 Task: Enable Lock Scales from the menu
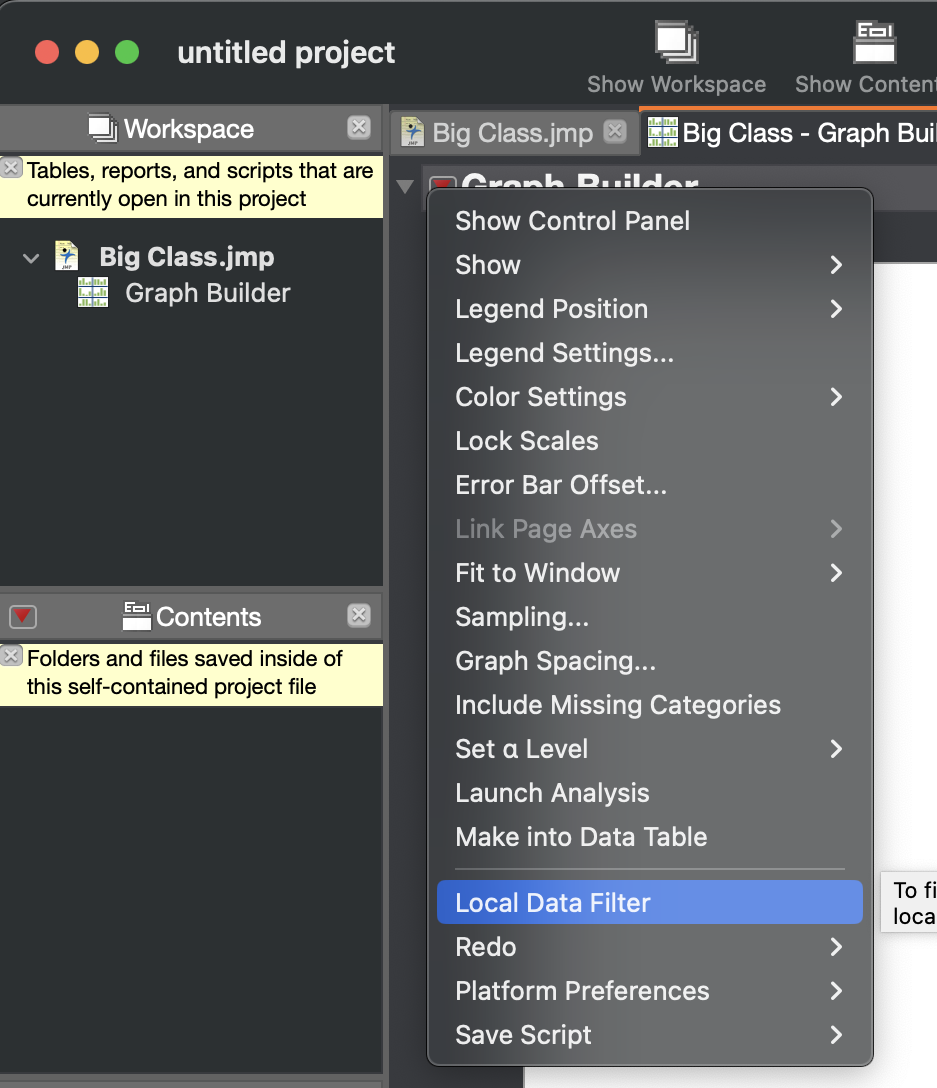pos(526,441)
